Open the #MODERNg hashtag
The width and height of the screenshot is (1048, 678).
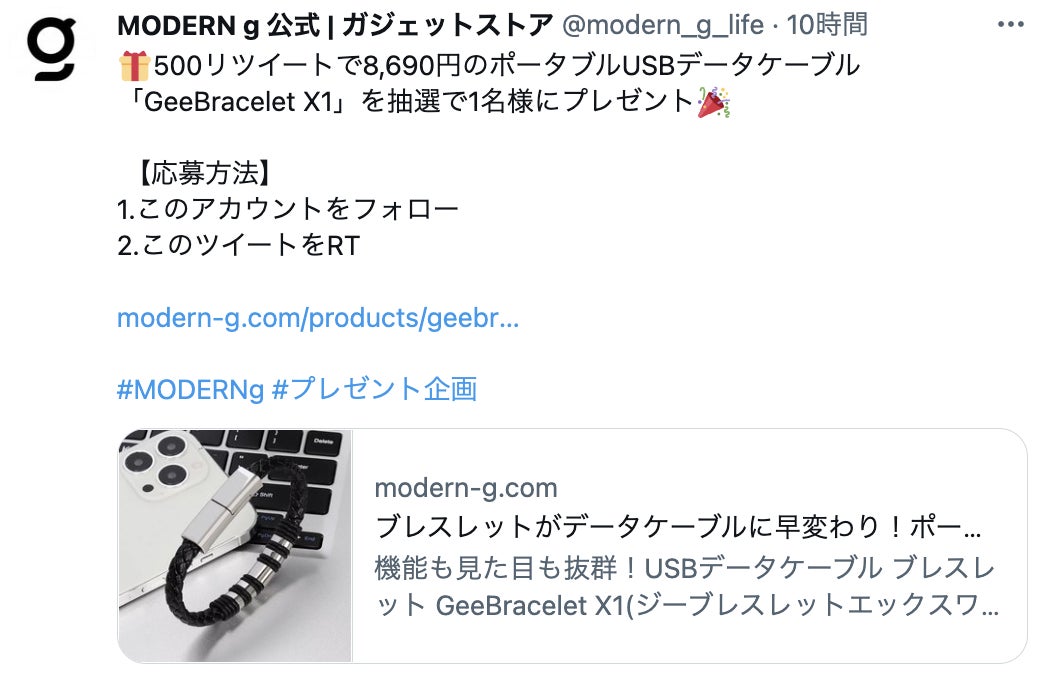pyautogui.click(x=190, y=389)
